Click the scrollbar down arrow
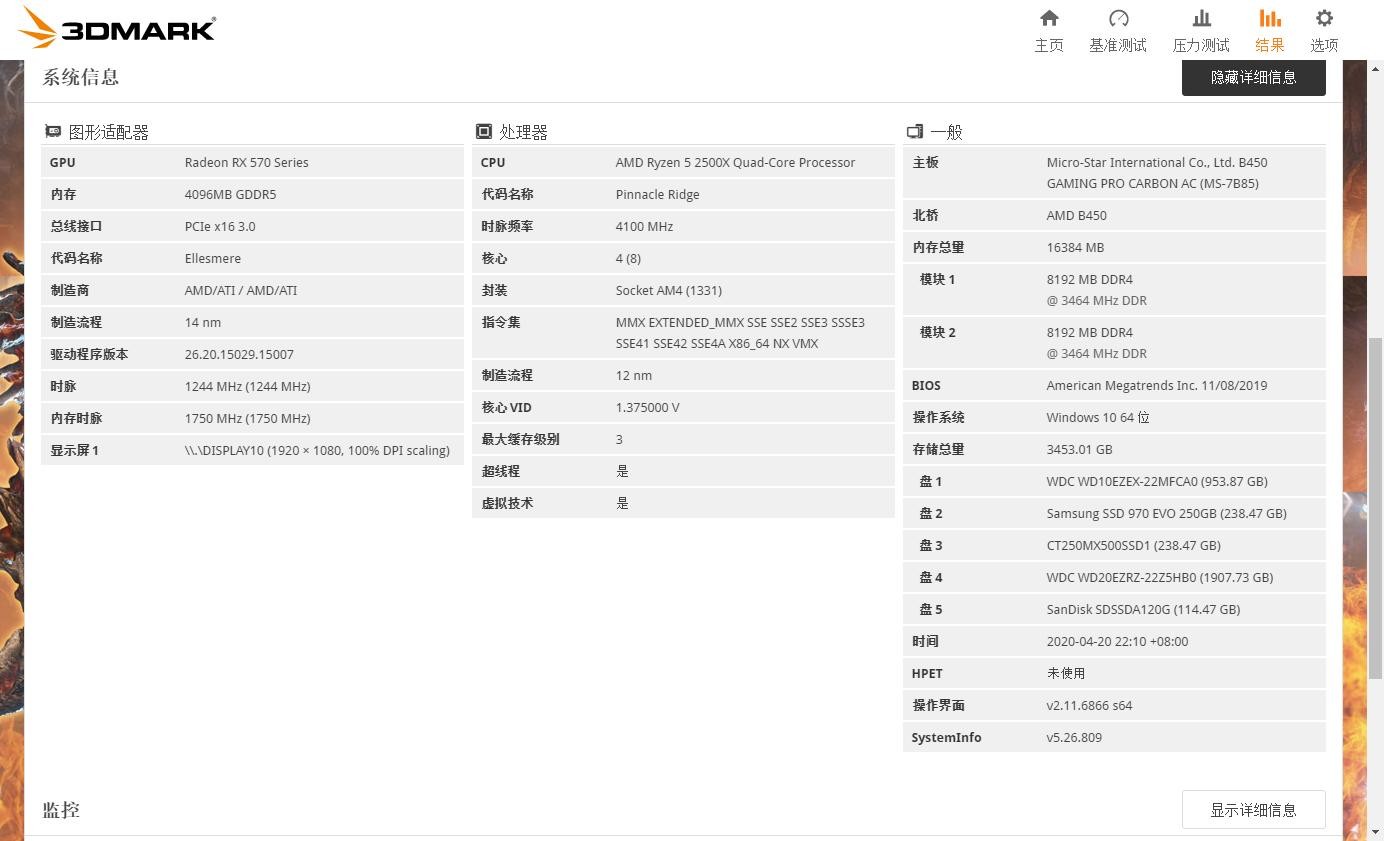 tap(1376, 832)
